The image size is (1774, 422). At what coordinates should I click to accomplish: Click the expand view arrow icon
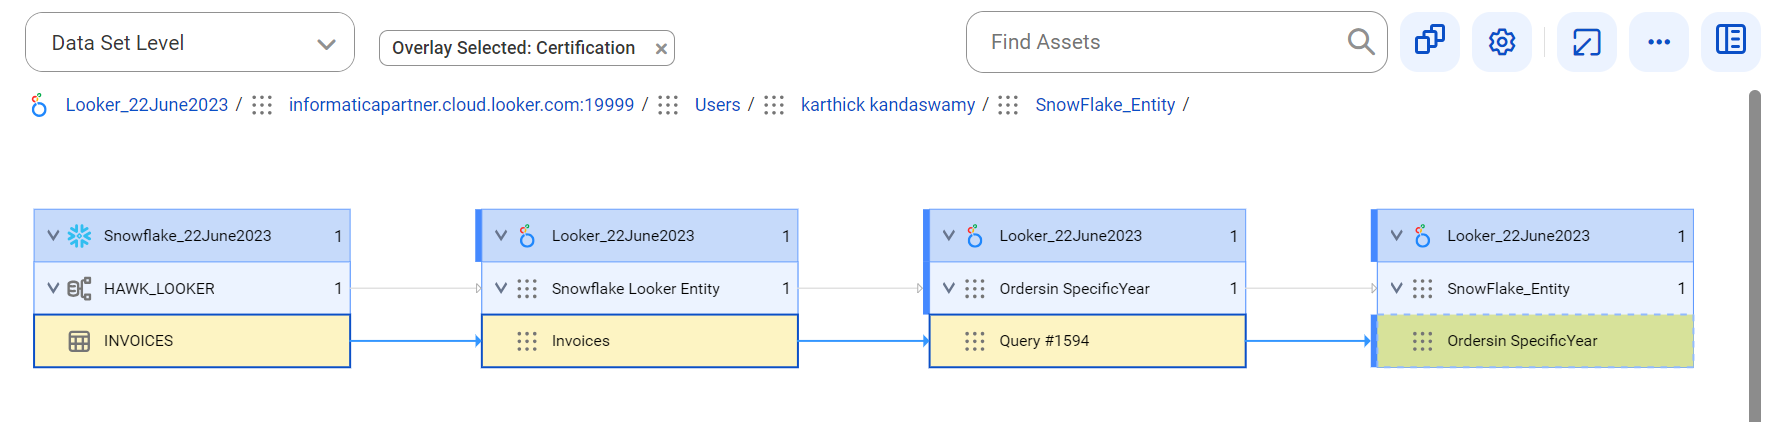[x=1587, y=42]
